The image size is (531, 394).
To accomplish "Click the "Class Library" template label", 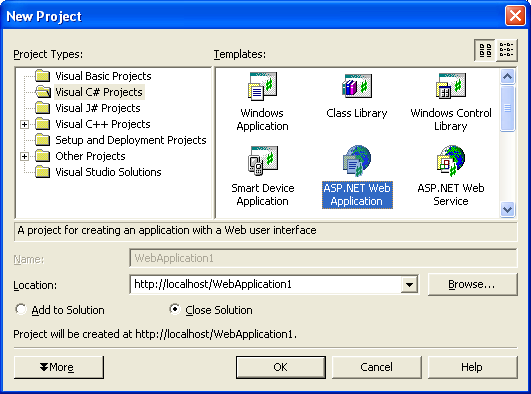I will (x=357, y=113).
